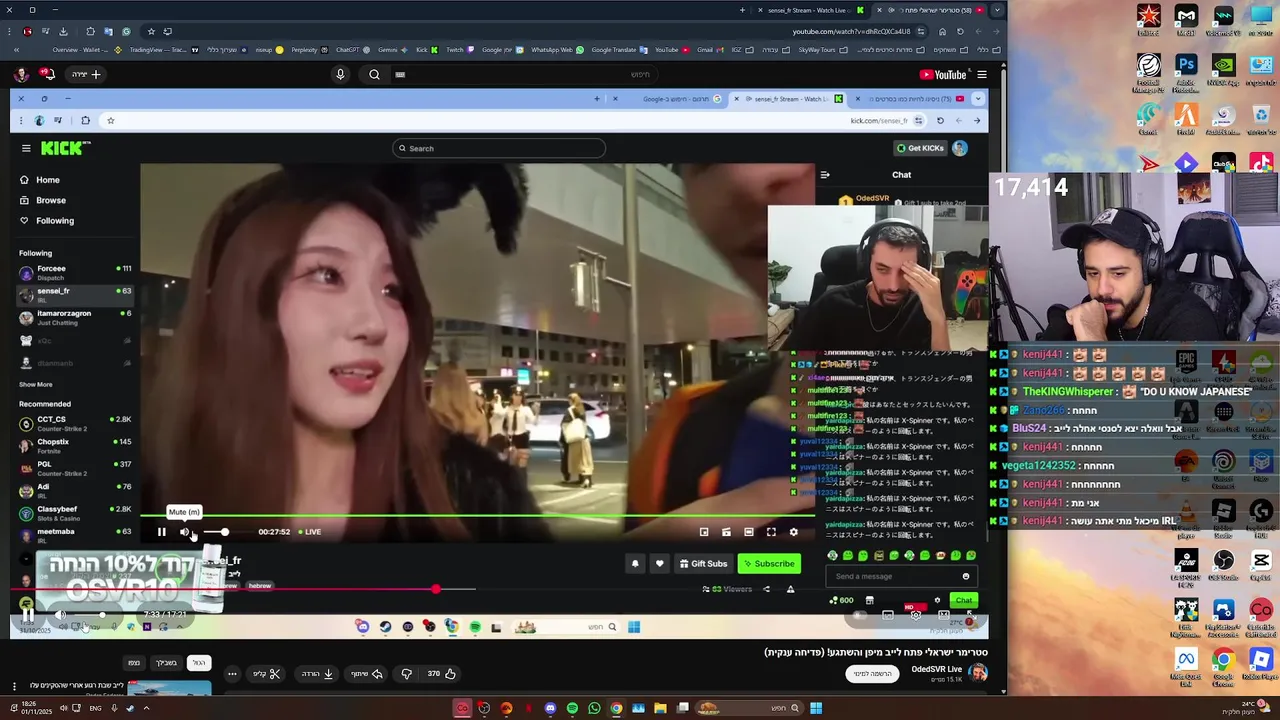Click the YouTube logo
1280x720 pixels.
(943, 74)
